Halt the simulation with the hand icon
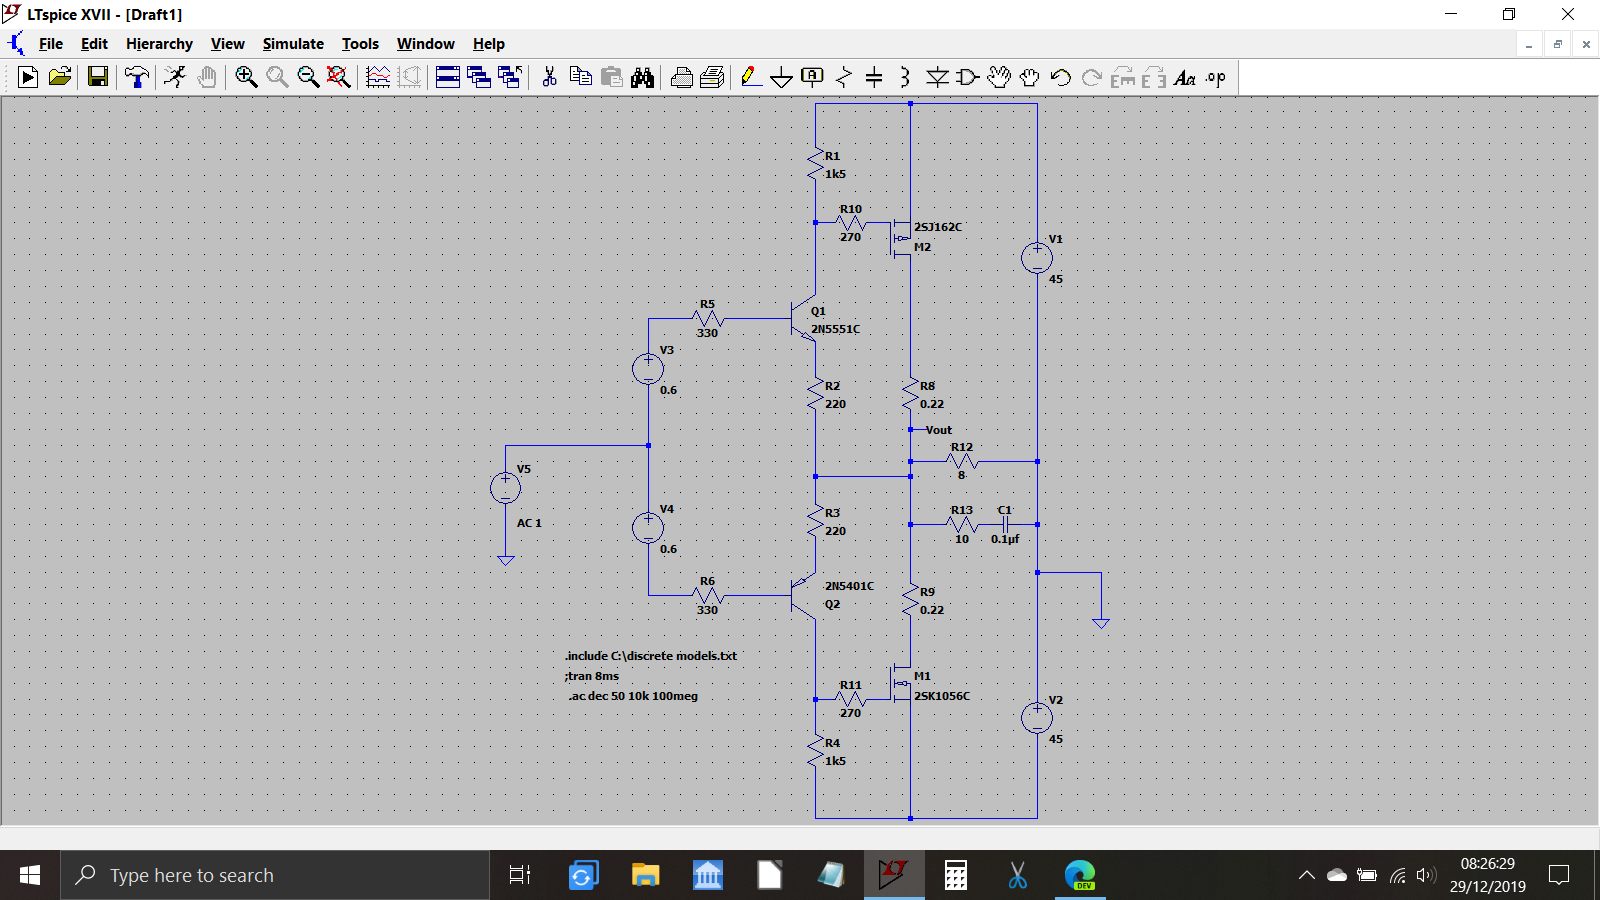1600x900 pixels. [x=207, y=77]
